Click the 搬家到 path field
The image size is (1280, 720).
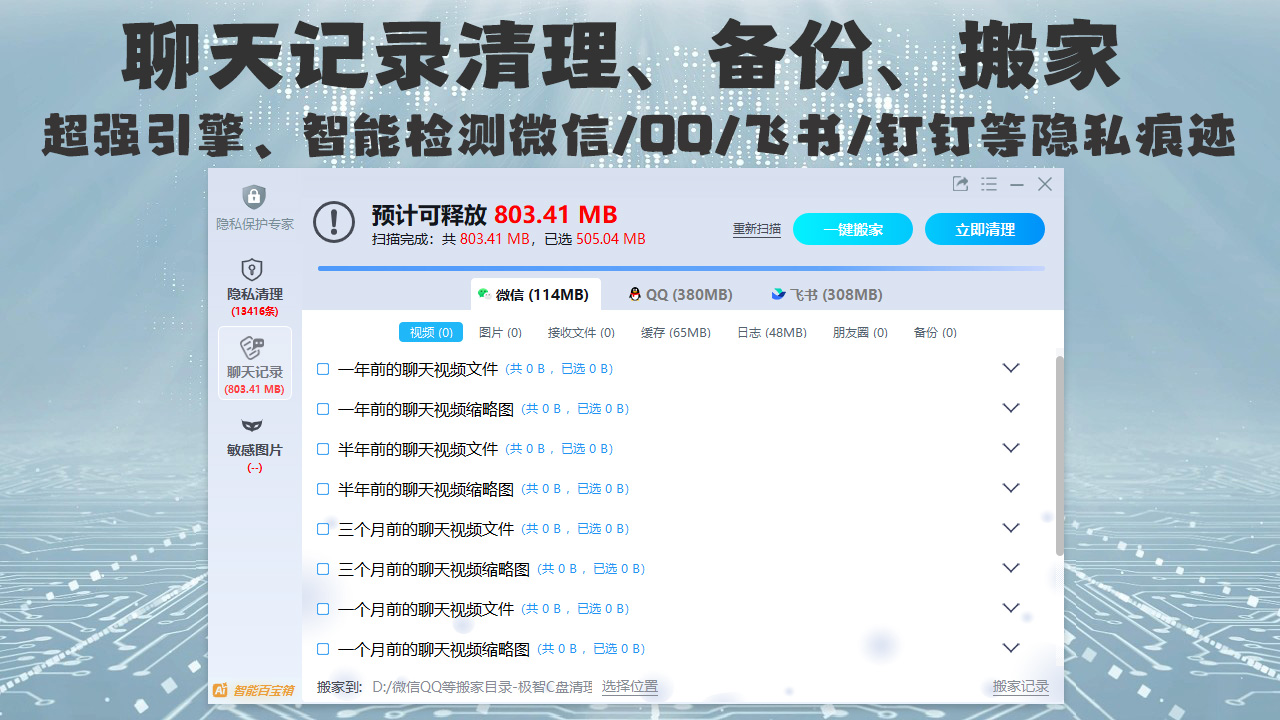point(482,687)
